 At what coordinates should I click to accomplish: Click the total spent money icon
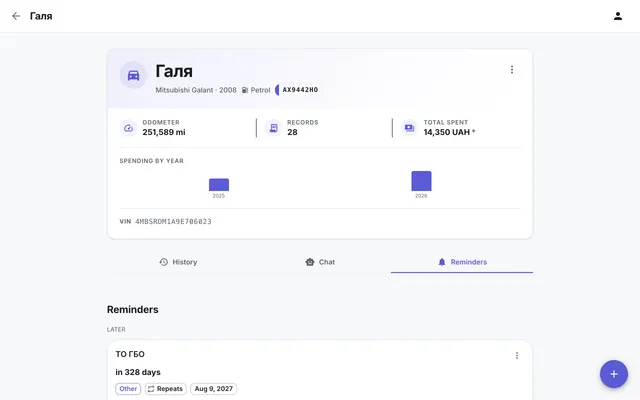[x=409, y=128]
